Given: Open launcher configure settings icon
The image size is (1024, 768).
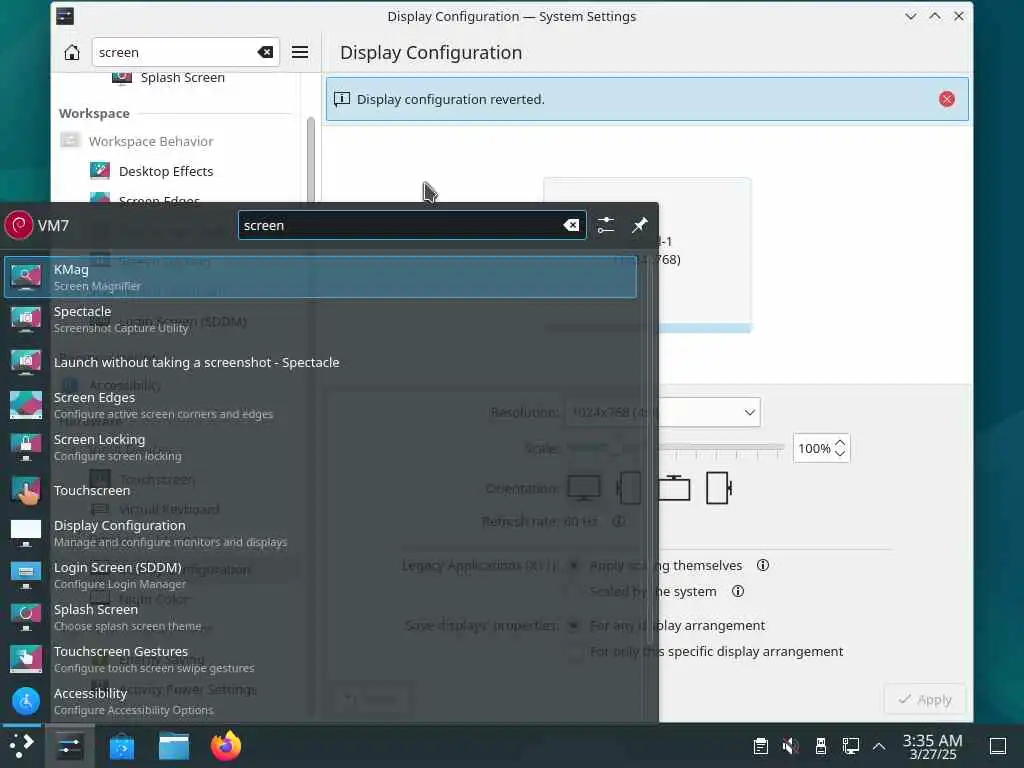Looking at the screenshot, I should click(605, 225).
